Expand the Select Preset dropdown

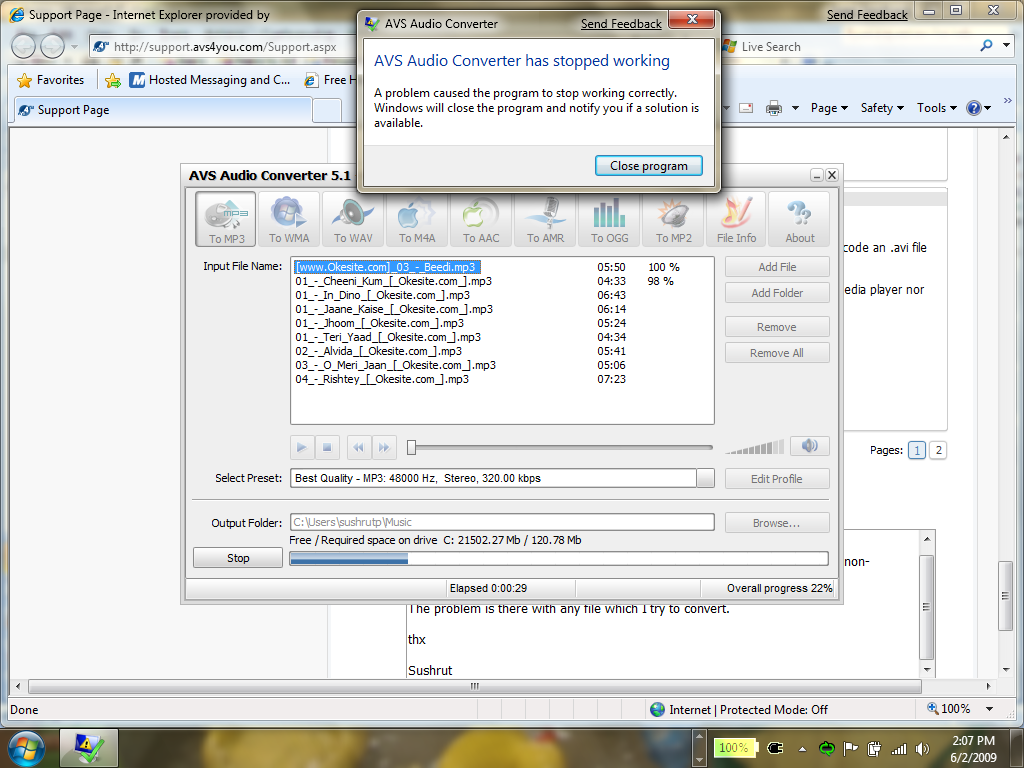point(706,479)
